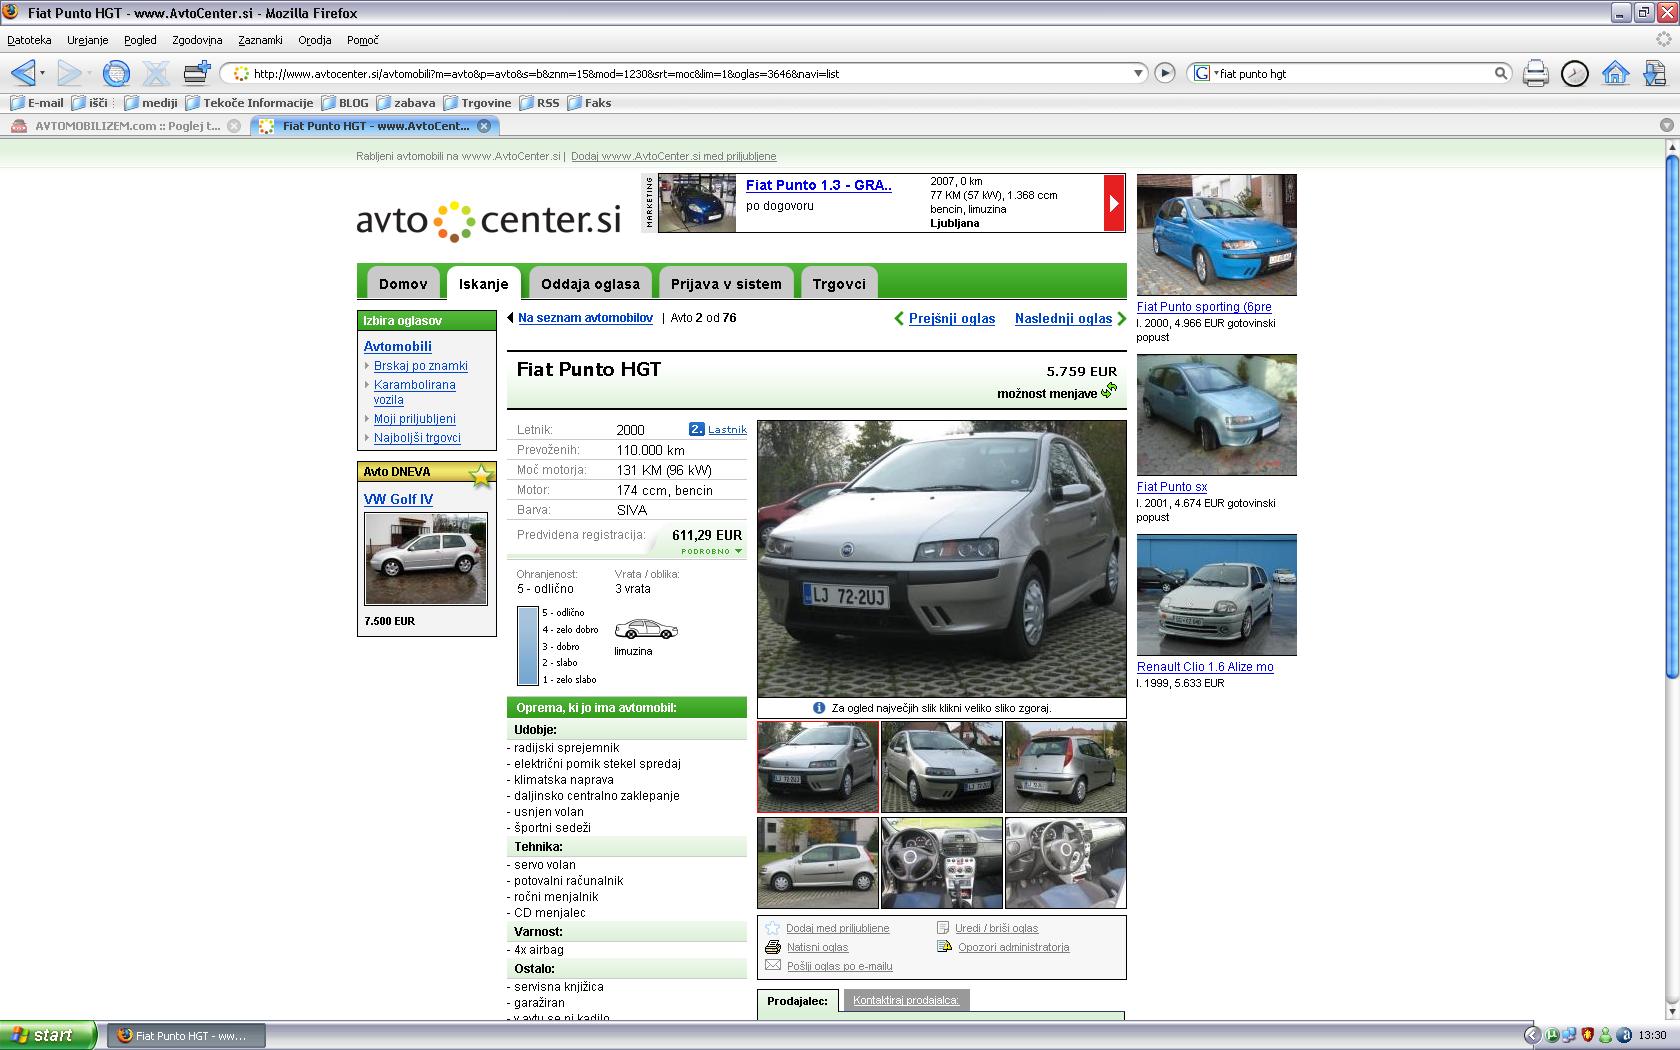Click the search magnifier icon in search box
1680x1050 pixels.
tap(1501, 73)
